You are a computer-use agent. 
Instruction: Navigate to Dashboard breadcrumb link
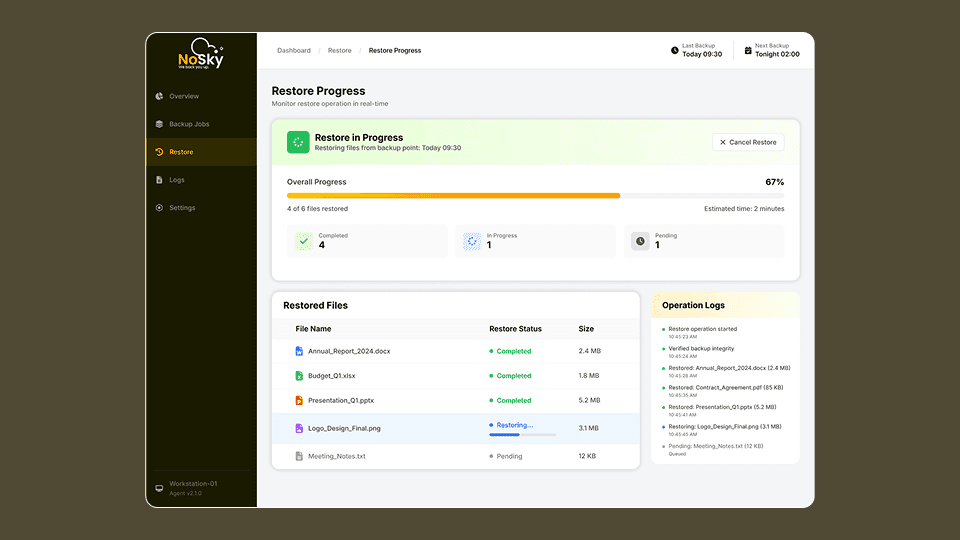[294, 50]
